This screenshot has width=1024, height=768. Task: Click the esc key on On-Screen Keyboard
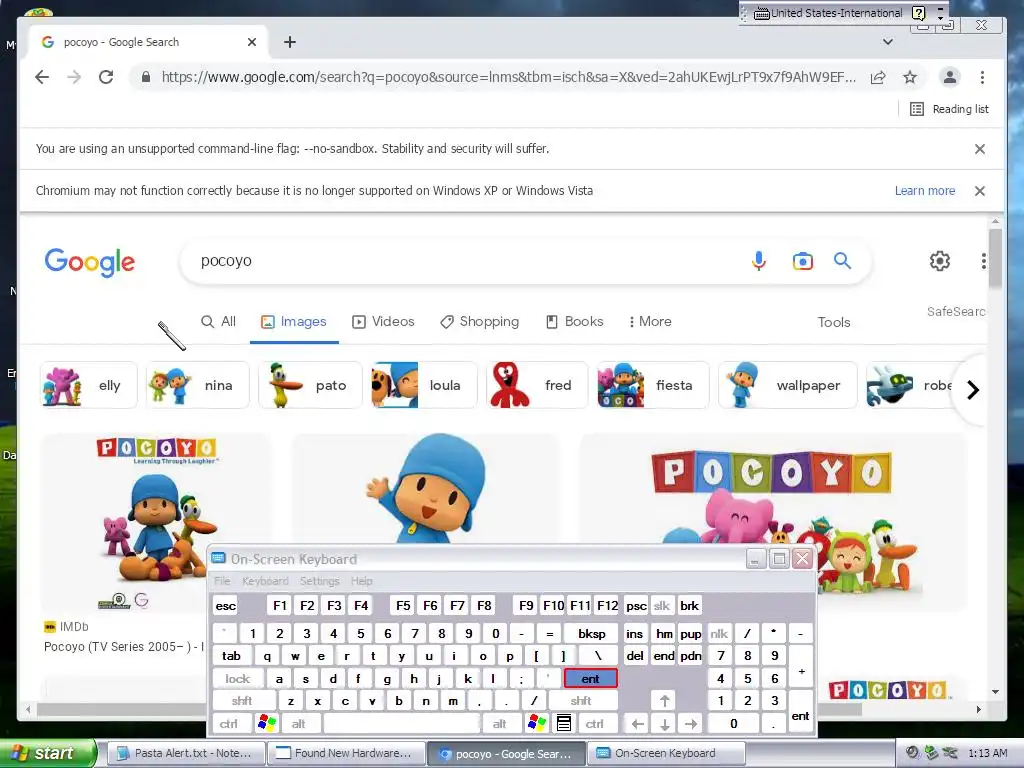coord(226,606)
